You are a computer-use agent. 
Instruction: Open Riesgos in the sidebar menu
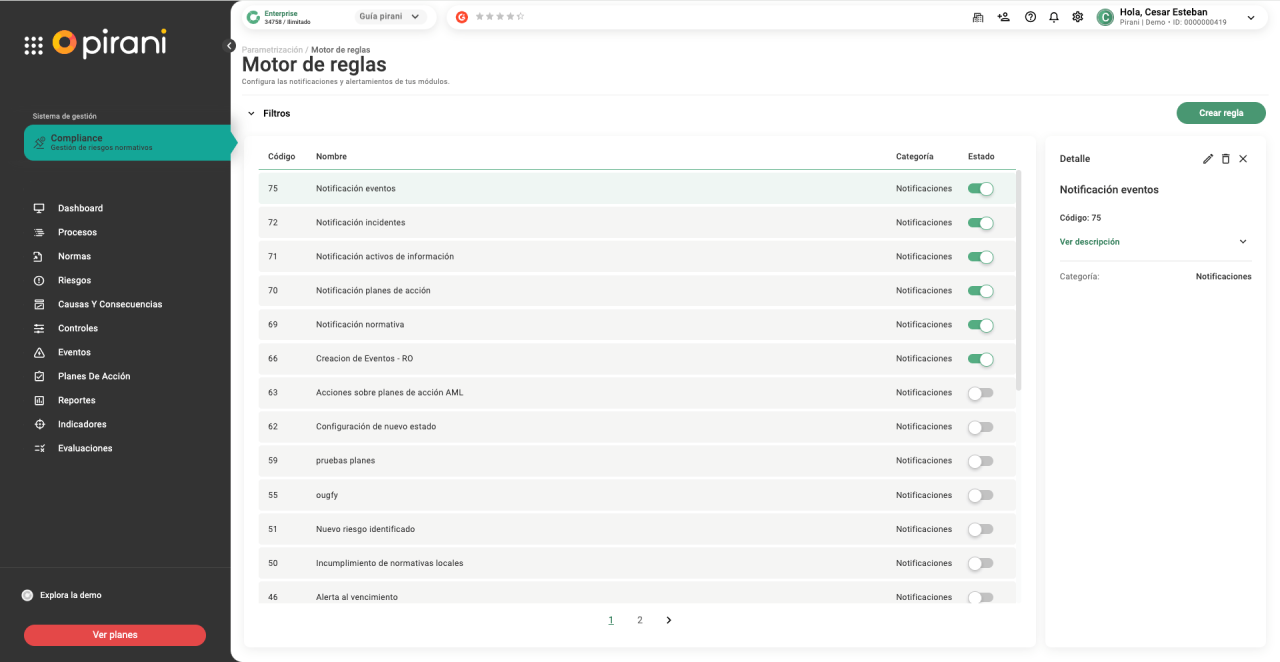coord(74,281)
